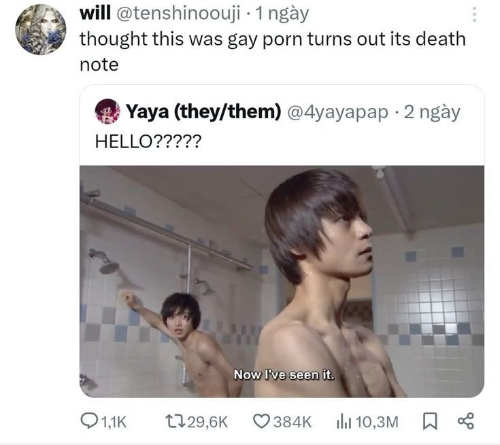Click the HELLO????? quoted tweet text

pos(148,141)
